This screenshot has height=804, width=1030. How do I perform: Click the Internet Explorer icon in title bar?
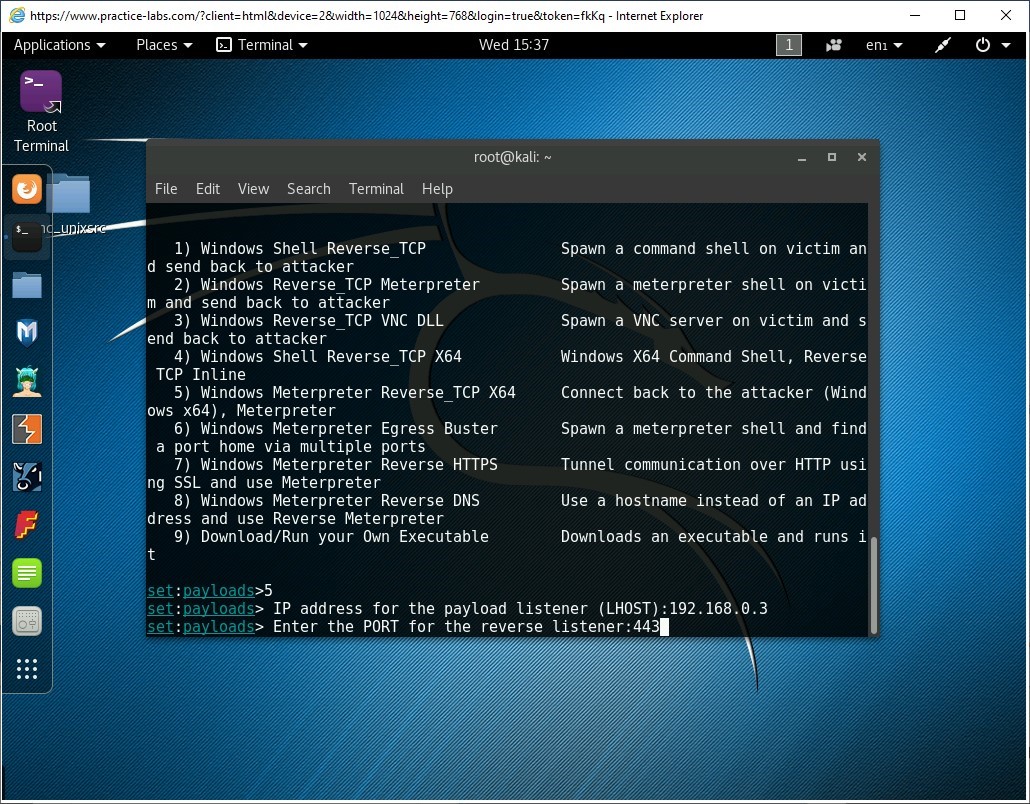tap(17, 15)
